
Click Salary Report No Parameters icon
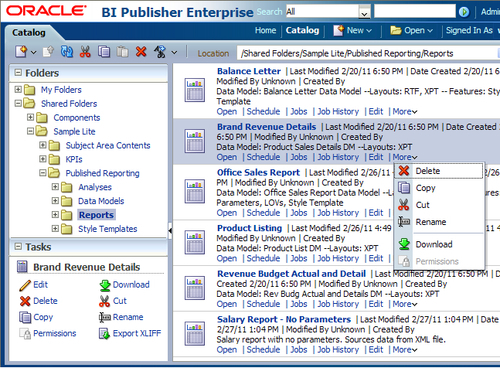click(195, 334)
